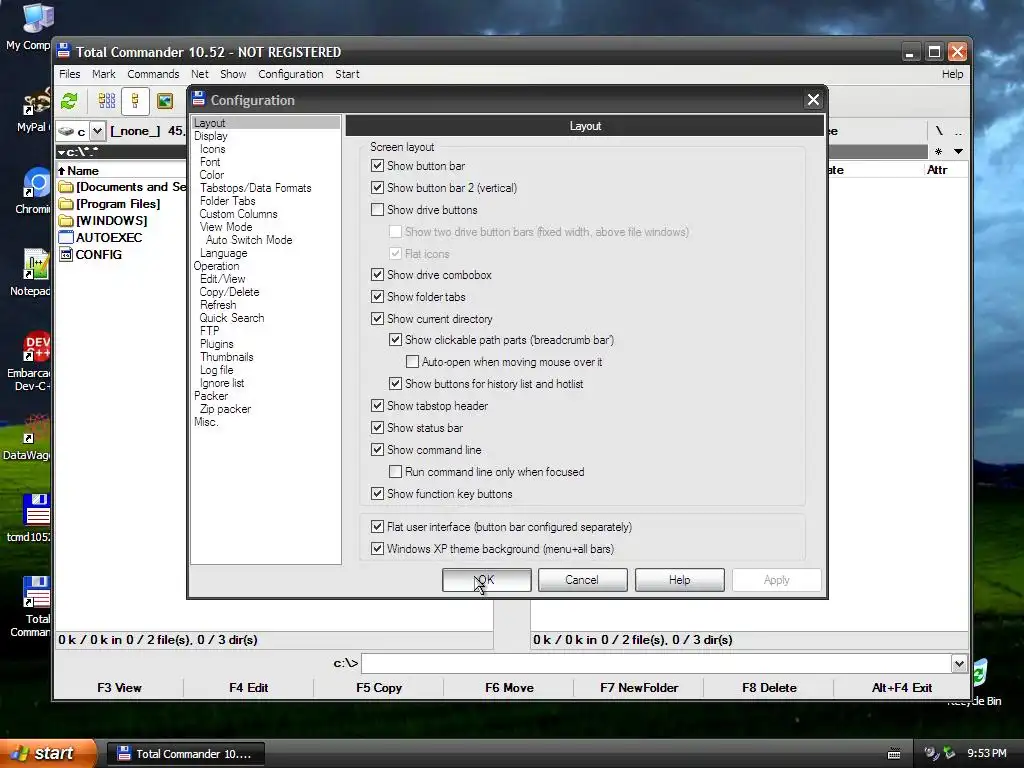This screenshot has width=1024, height=768.
Task: Click the CONFIG file icon
Action: [x=66, y=255]
